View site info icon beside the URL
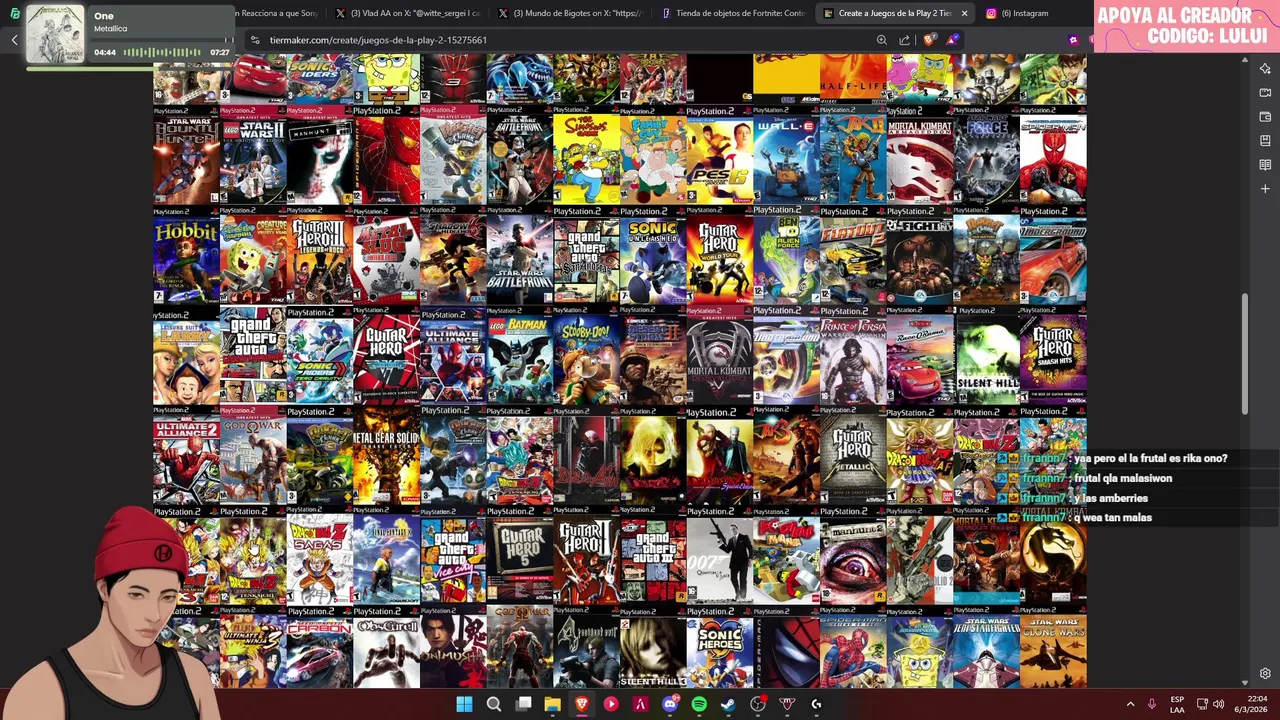The height and width of the screenshot is (720, 1280). point(255,40)
